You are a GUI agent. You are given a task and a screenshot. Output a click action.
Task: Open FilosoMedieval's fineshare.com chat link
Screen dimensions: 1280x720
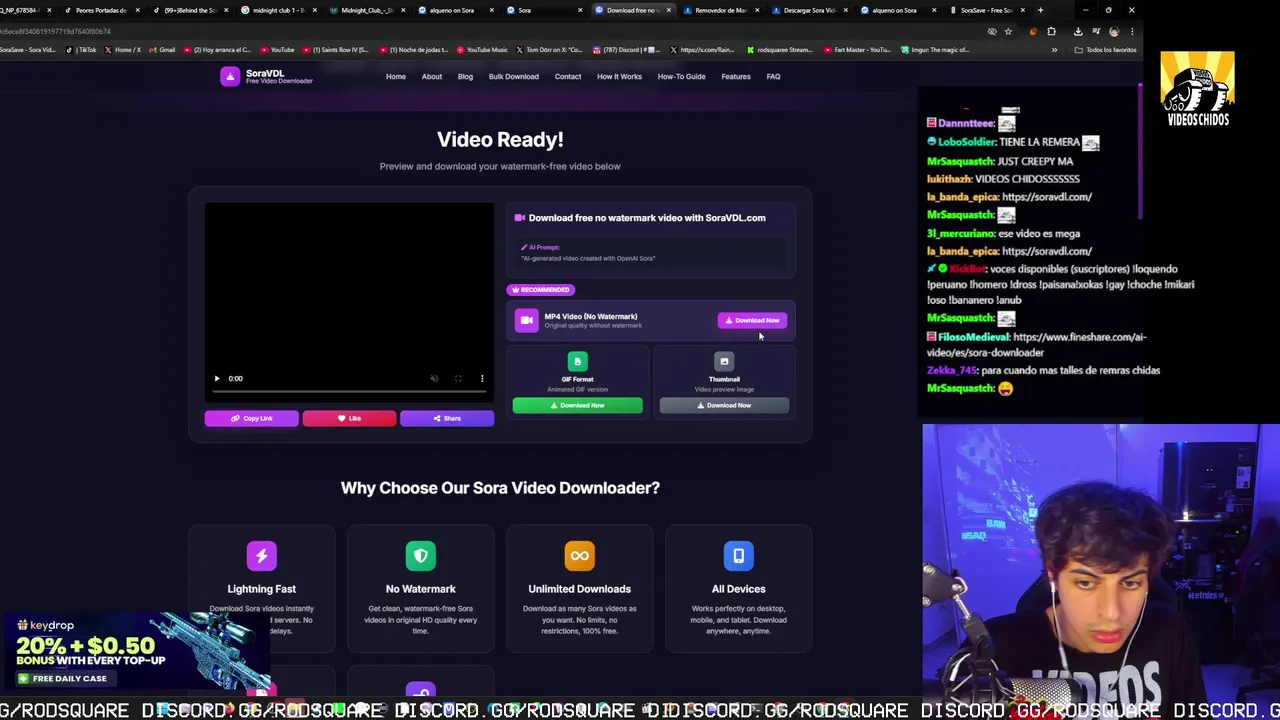click(1037, 345)
